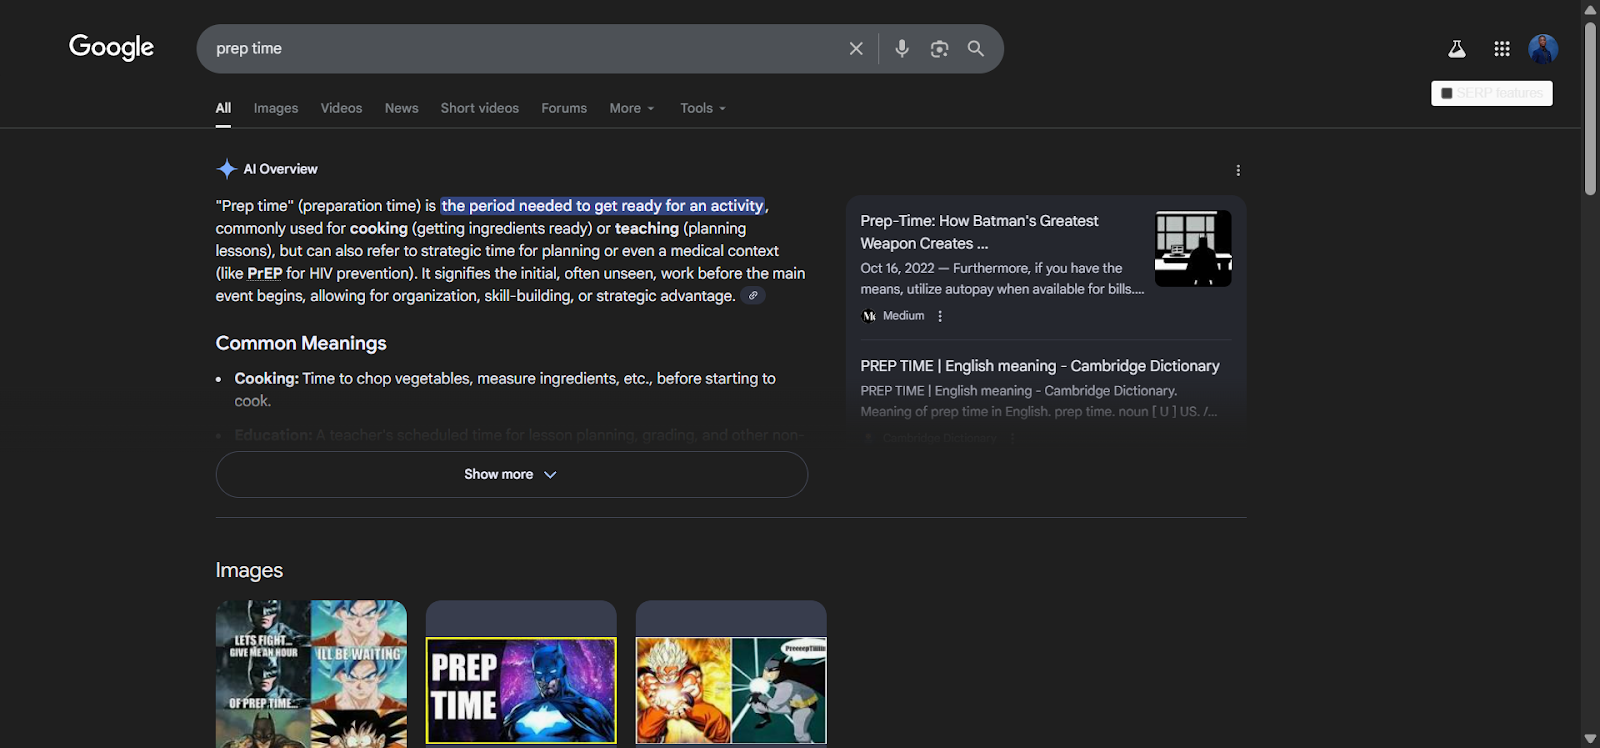Open the Google apps grid icon
The image size is (1600, 748).
tap(1502, 48)
